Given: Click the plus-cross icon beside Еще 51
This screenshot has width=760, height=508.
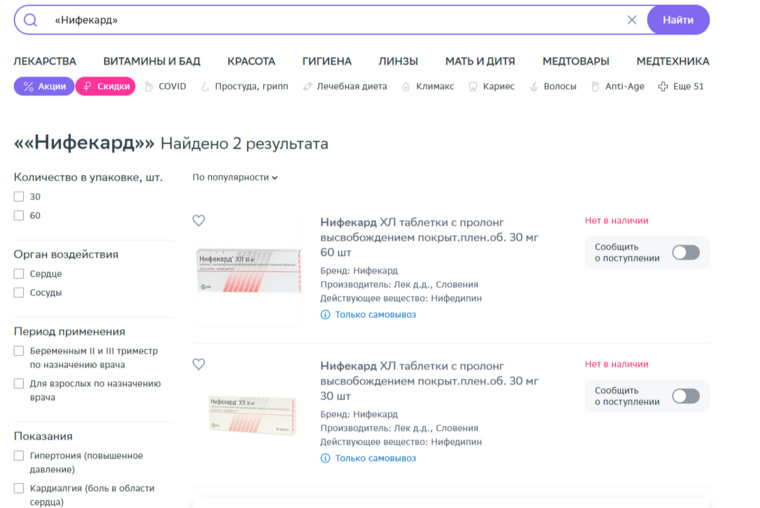Looking at the screenshot, I should [x=663, y=86].
